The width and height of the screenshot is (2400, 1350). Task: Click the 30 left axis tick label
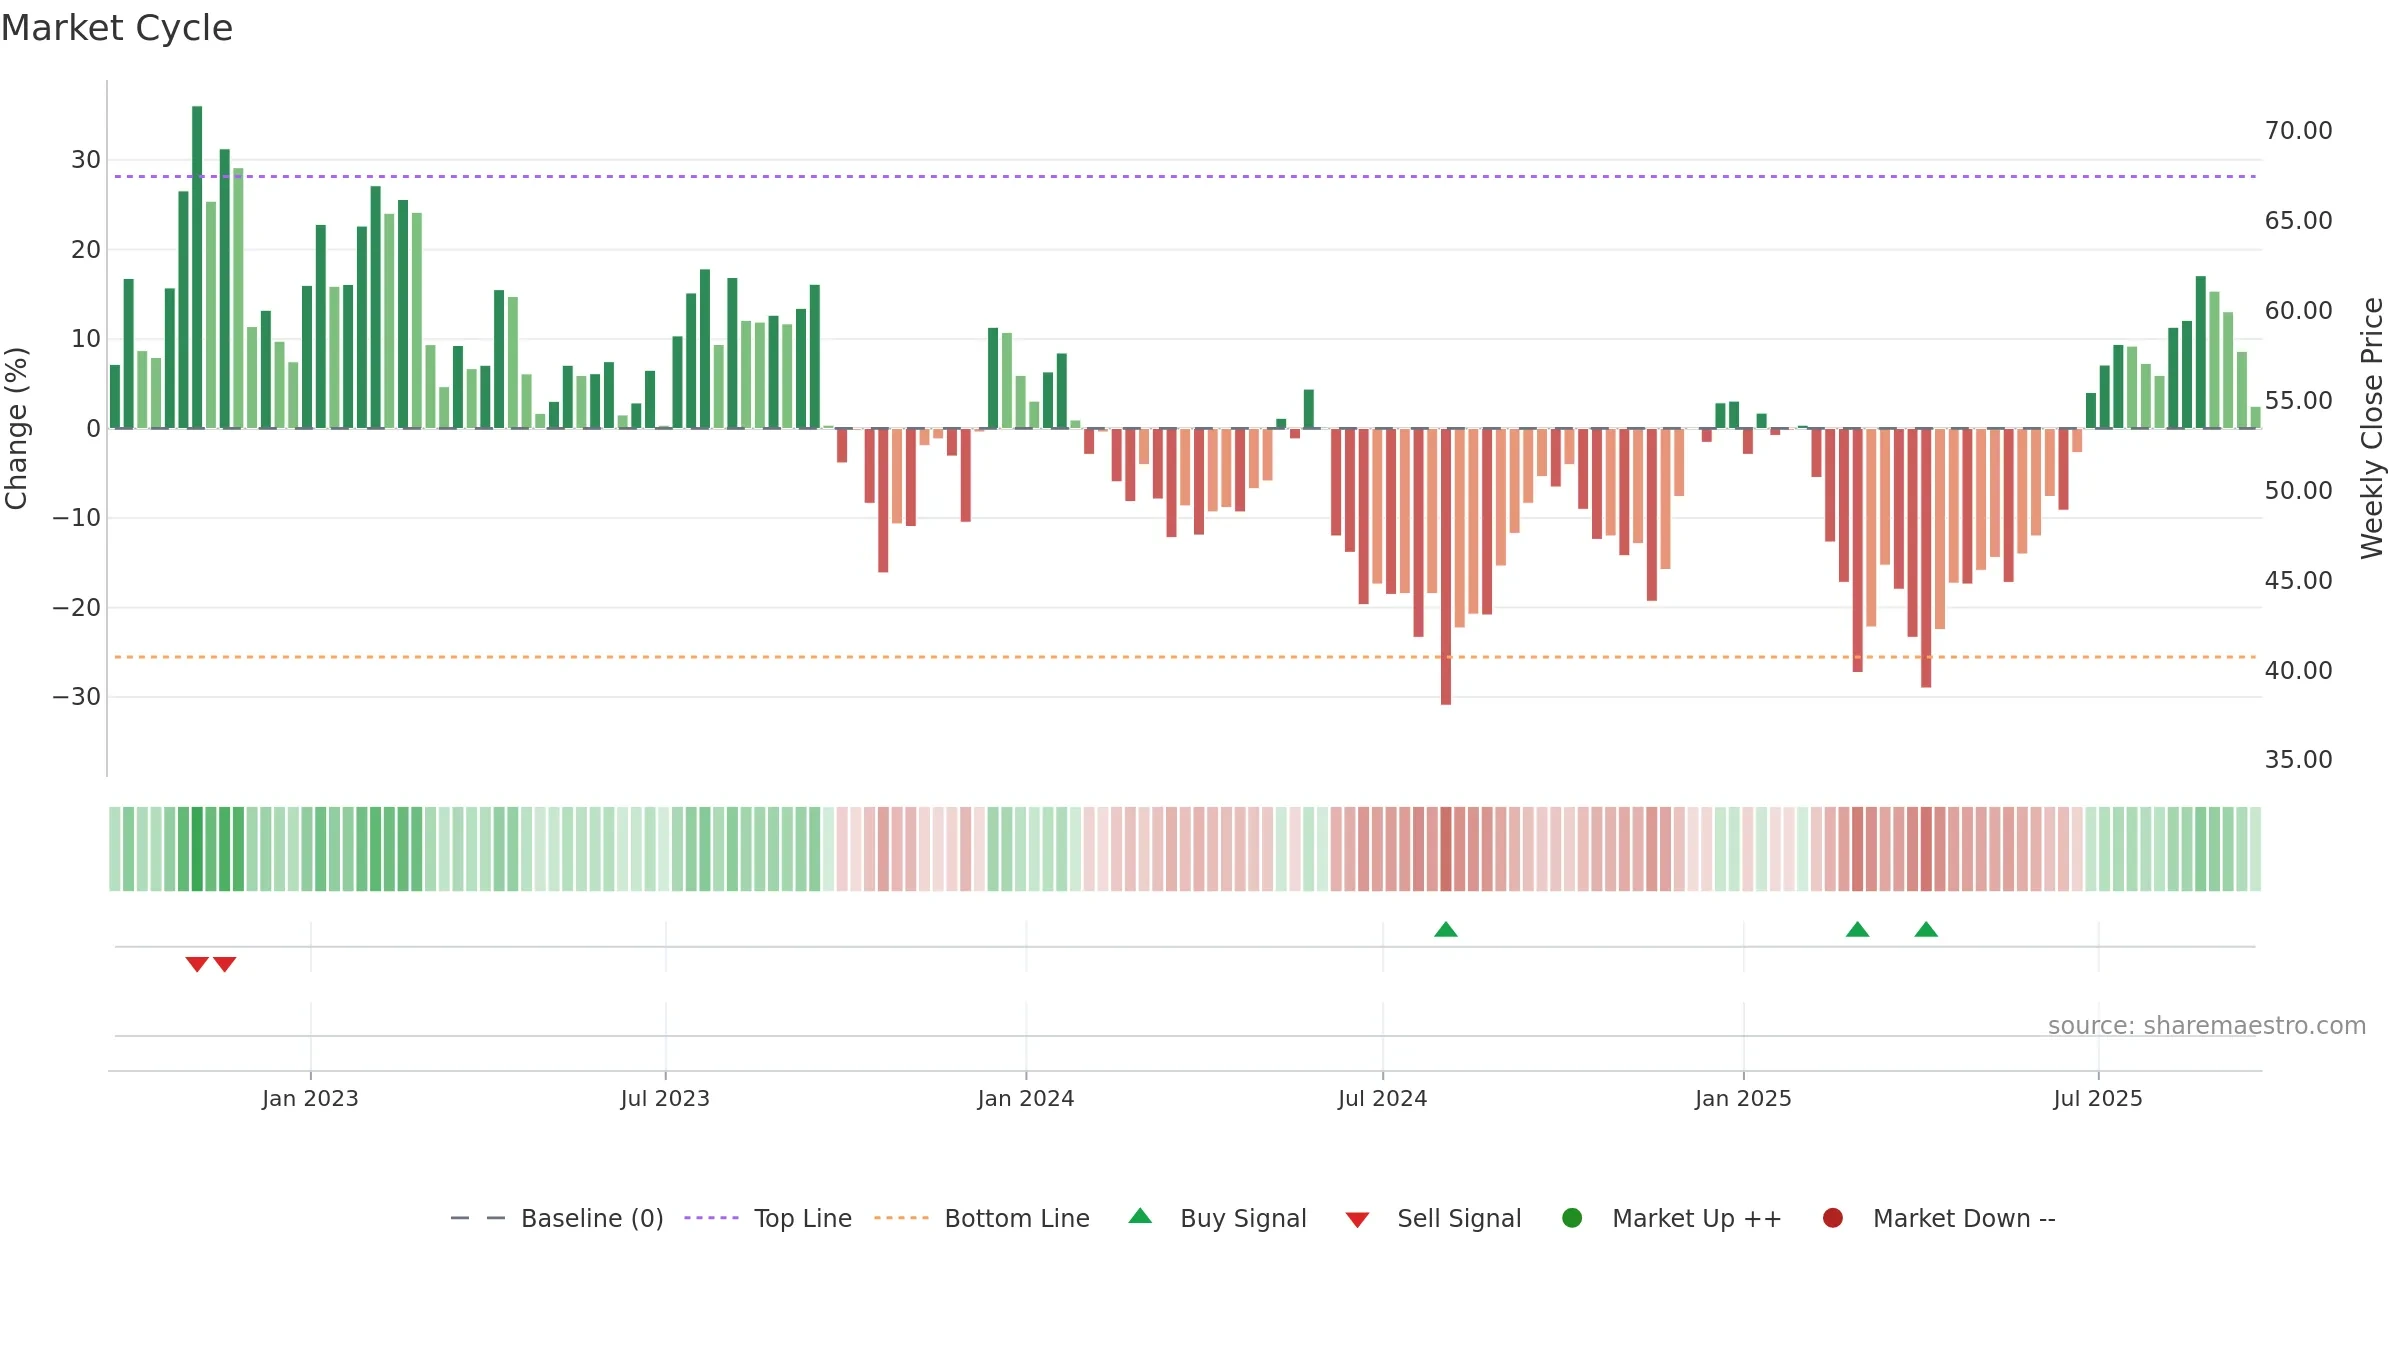86,160
